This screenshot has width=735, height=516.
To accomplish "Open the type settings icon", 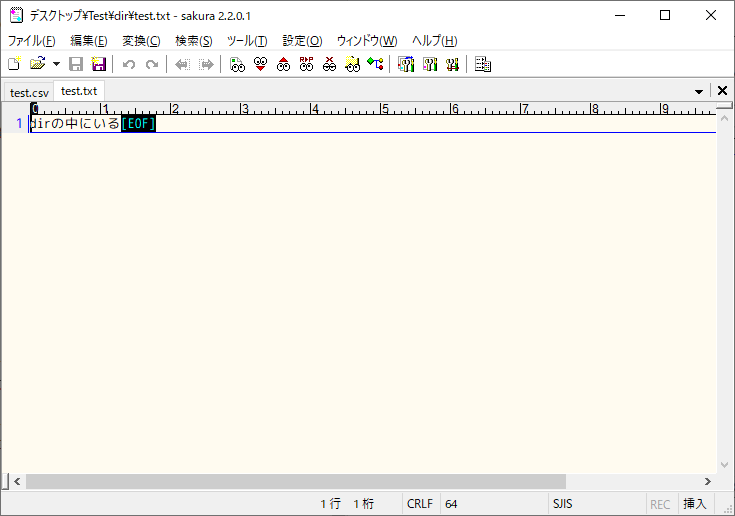I will (429, 64).
